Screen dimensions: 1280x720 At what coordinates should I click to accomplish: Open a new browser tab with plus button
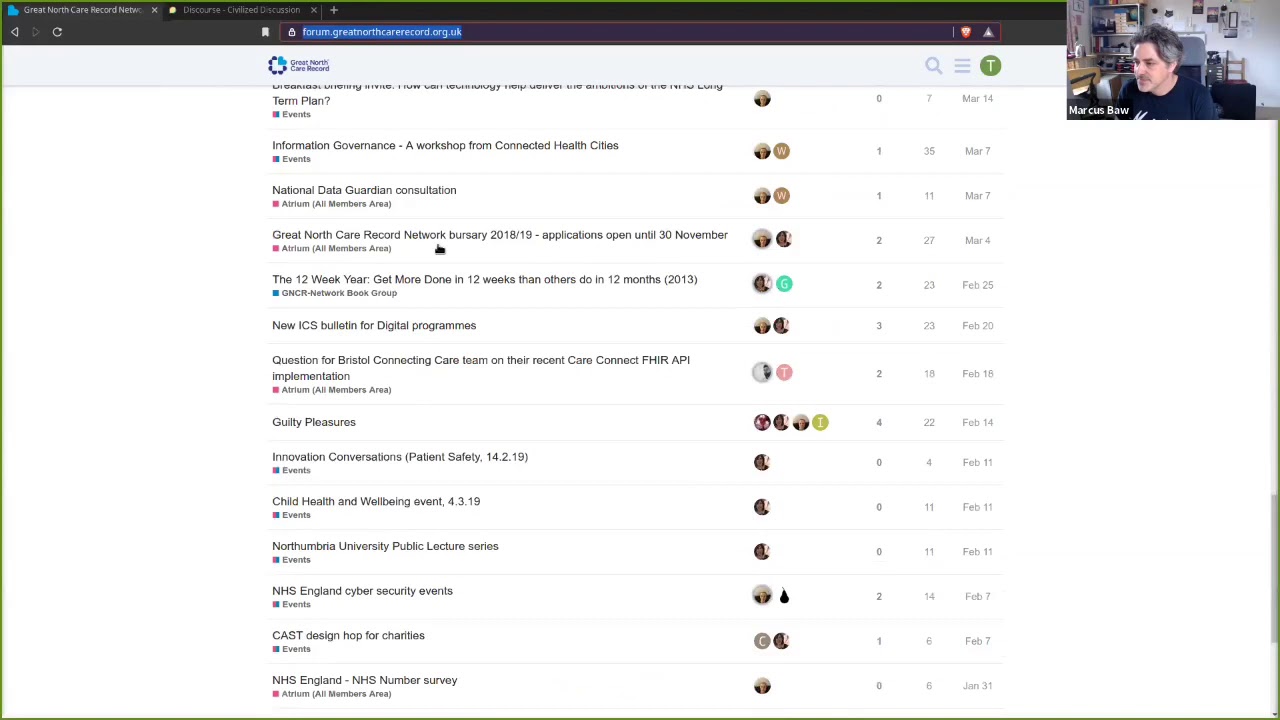click(334, 10)
